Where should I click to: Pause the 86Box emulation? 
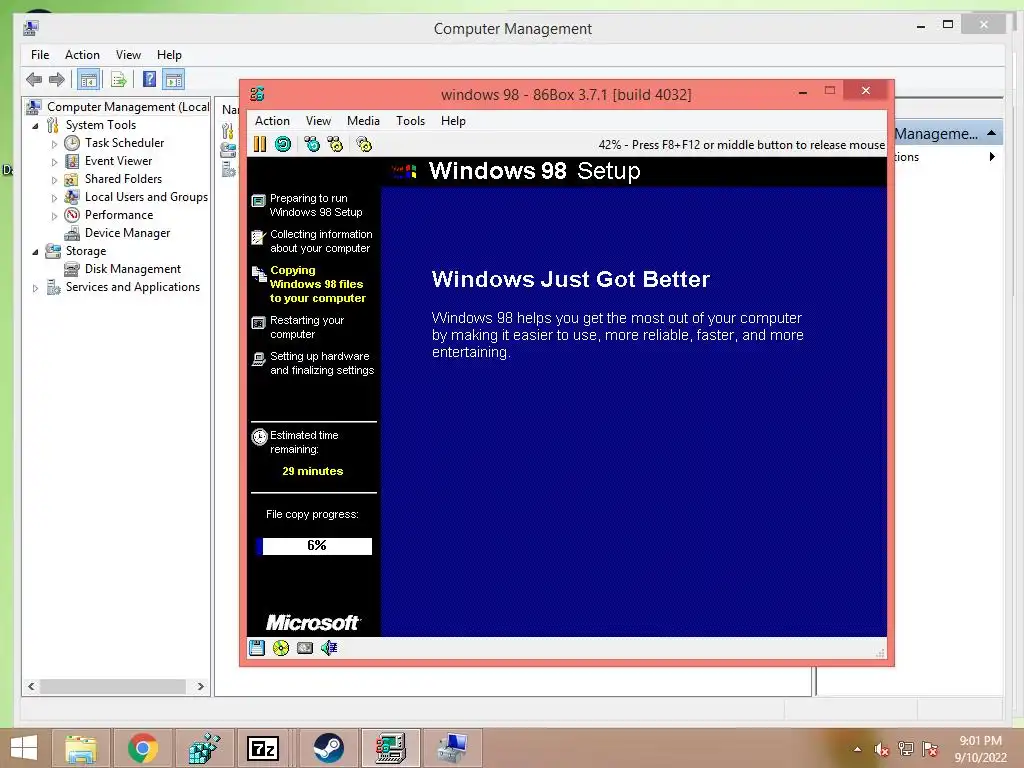260,144
